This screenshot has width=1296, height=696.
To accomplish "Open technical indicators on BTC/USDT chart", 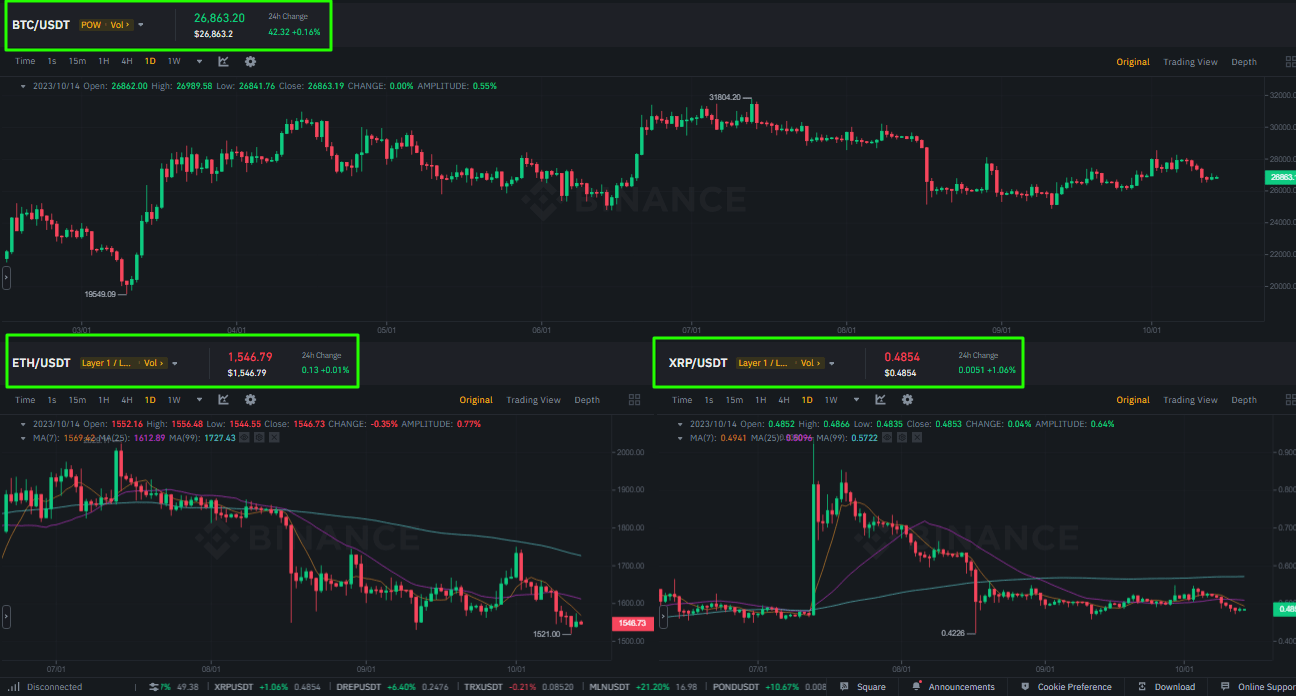I will [224, 61].
